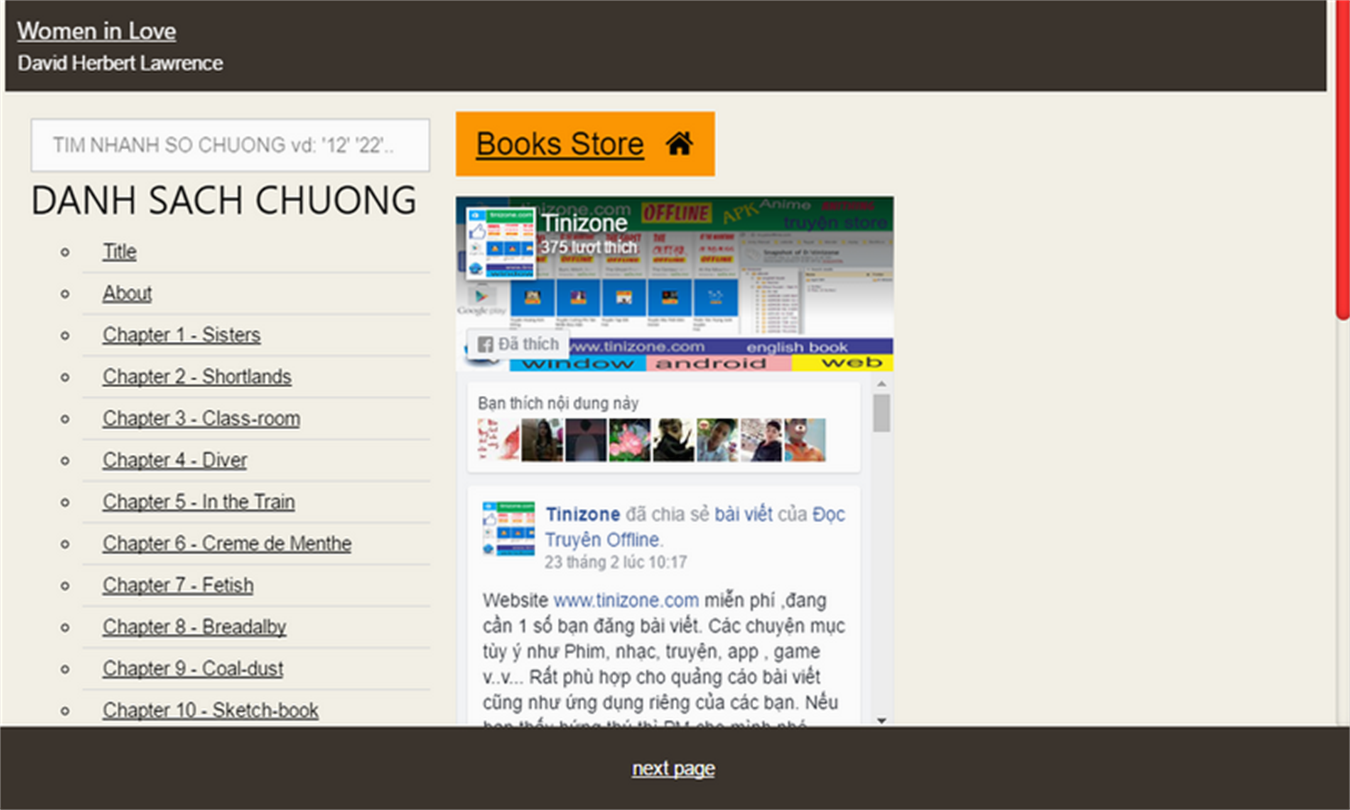Viewport: 1350px width, 810px height.
Task: Open Chapter 8 - Breadalby
Action: click(x=194, y=627)
